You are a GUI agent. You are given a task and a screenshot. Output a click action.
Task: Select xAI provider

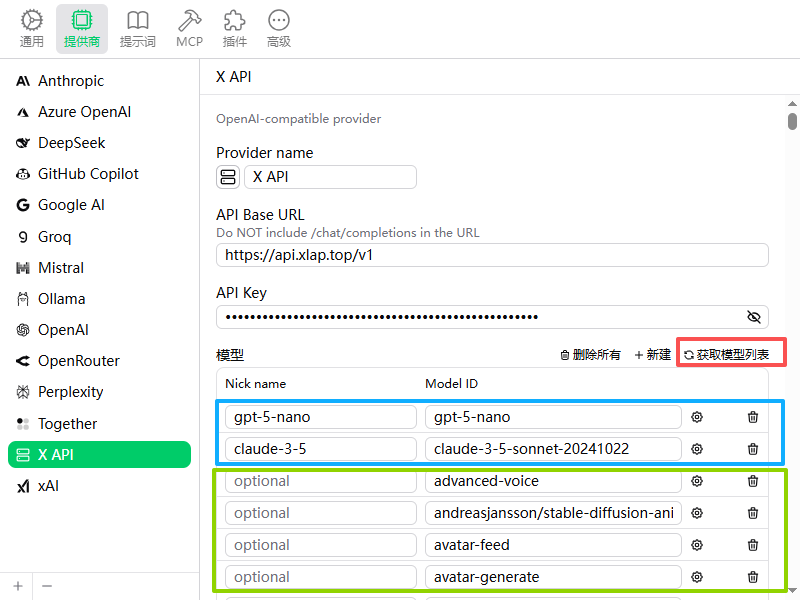pyautogui.click(x=99, y=486)
